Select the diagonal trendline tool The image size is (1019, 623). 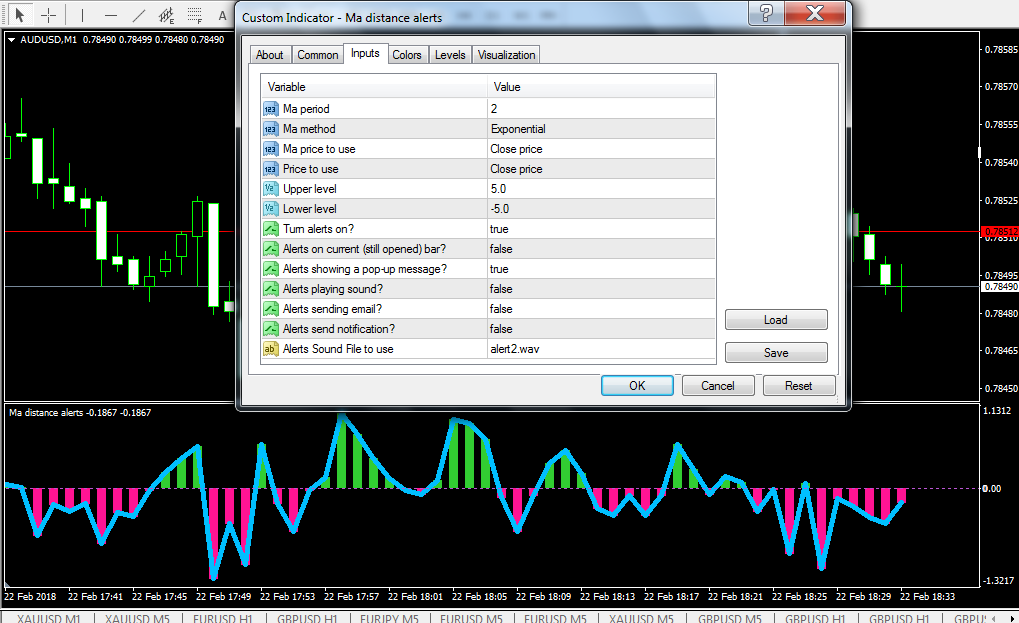pos(138,15)
